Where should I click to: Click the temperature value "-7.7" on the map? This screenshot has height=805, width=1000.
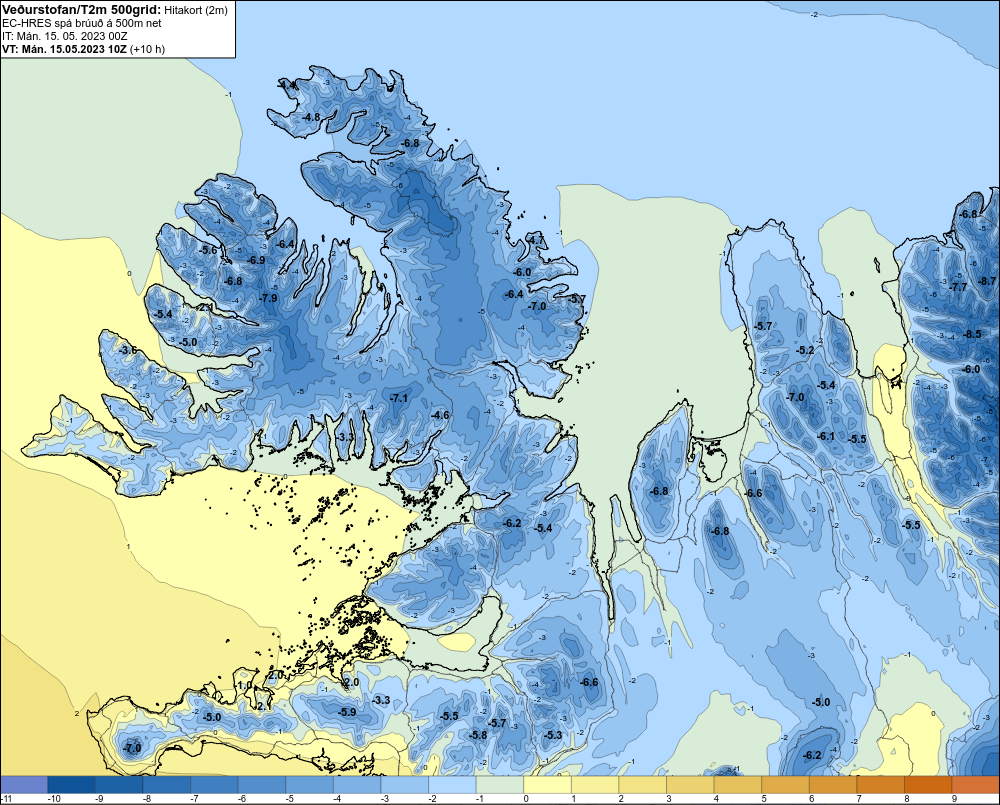(959, 287)
